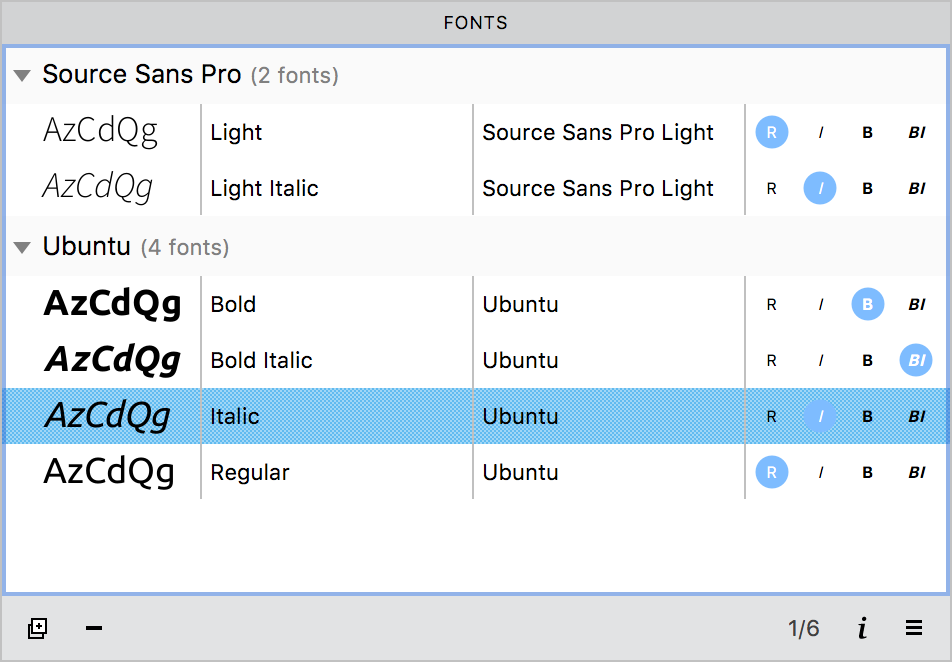Toggle BI style in the plain Light row

click(x=916, y=132)
